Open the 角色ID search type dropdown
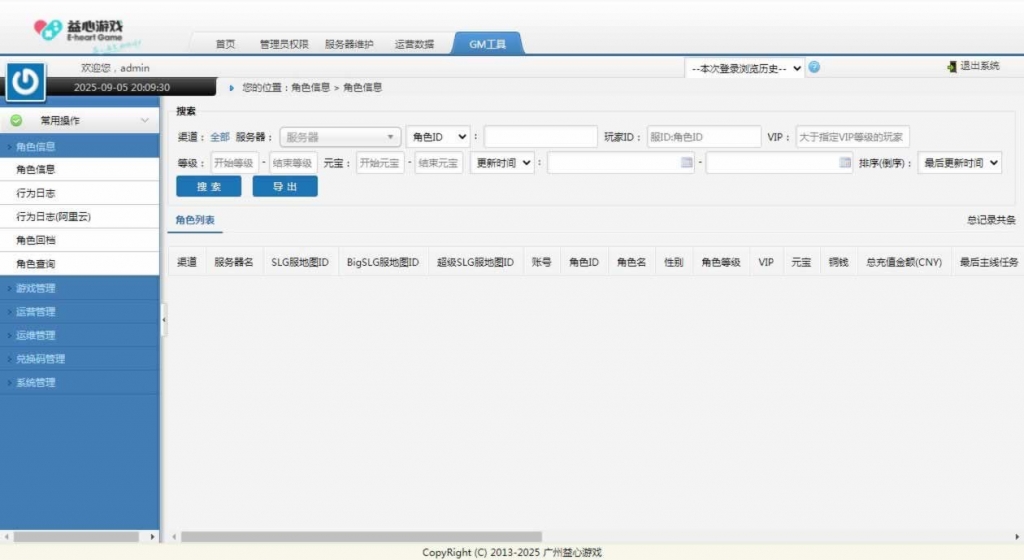 438,137
